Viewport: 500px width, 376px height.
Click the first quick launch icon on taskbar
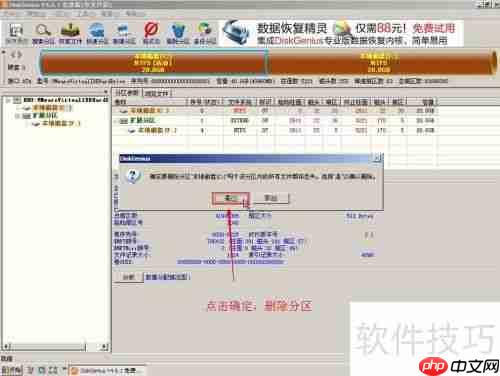coord(31,370)
